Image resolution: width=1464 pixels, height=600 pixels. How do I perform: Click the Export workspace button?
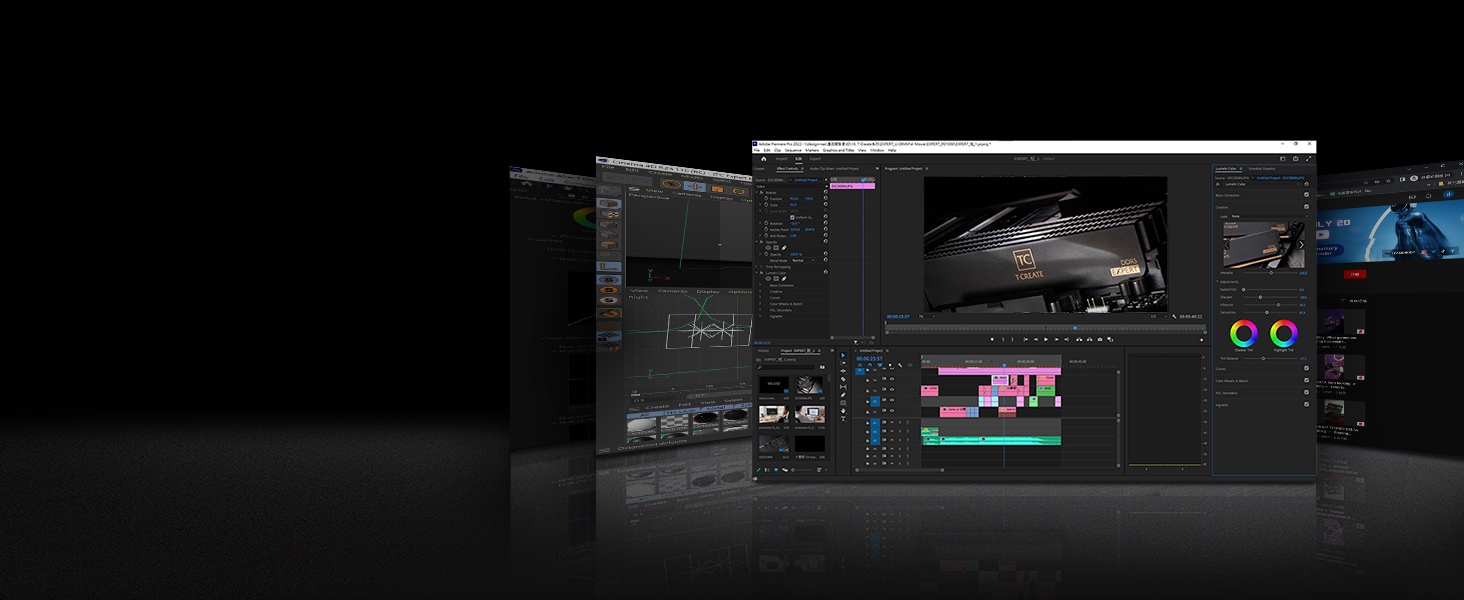815,158
